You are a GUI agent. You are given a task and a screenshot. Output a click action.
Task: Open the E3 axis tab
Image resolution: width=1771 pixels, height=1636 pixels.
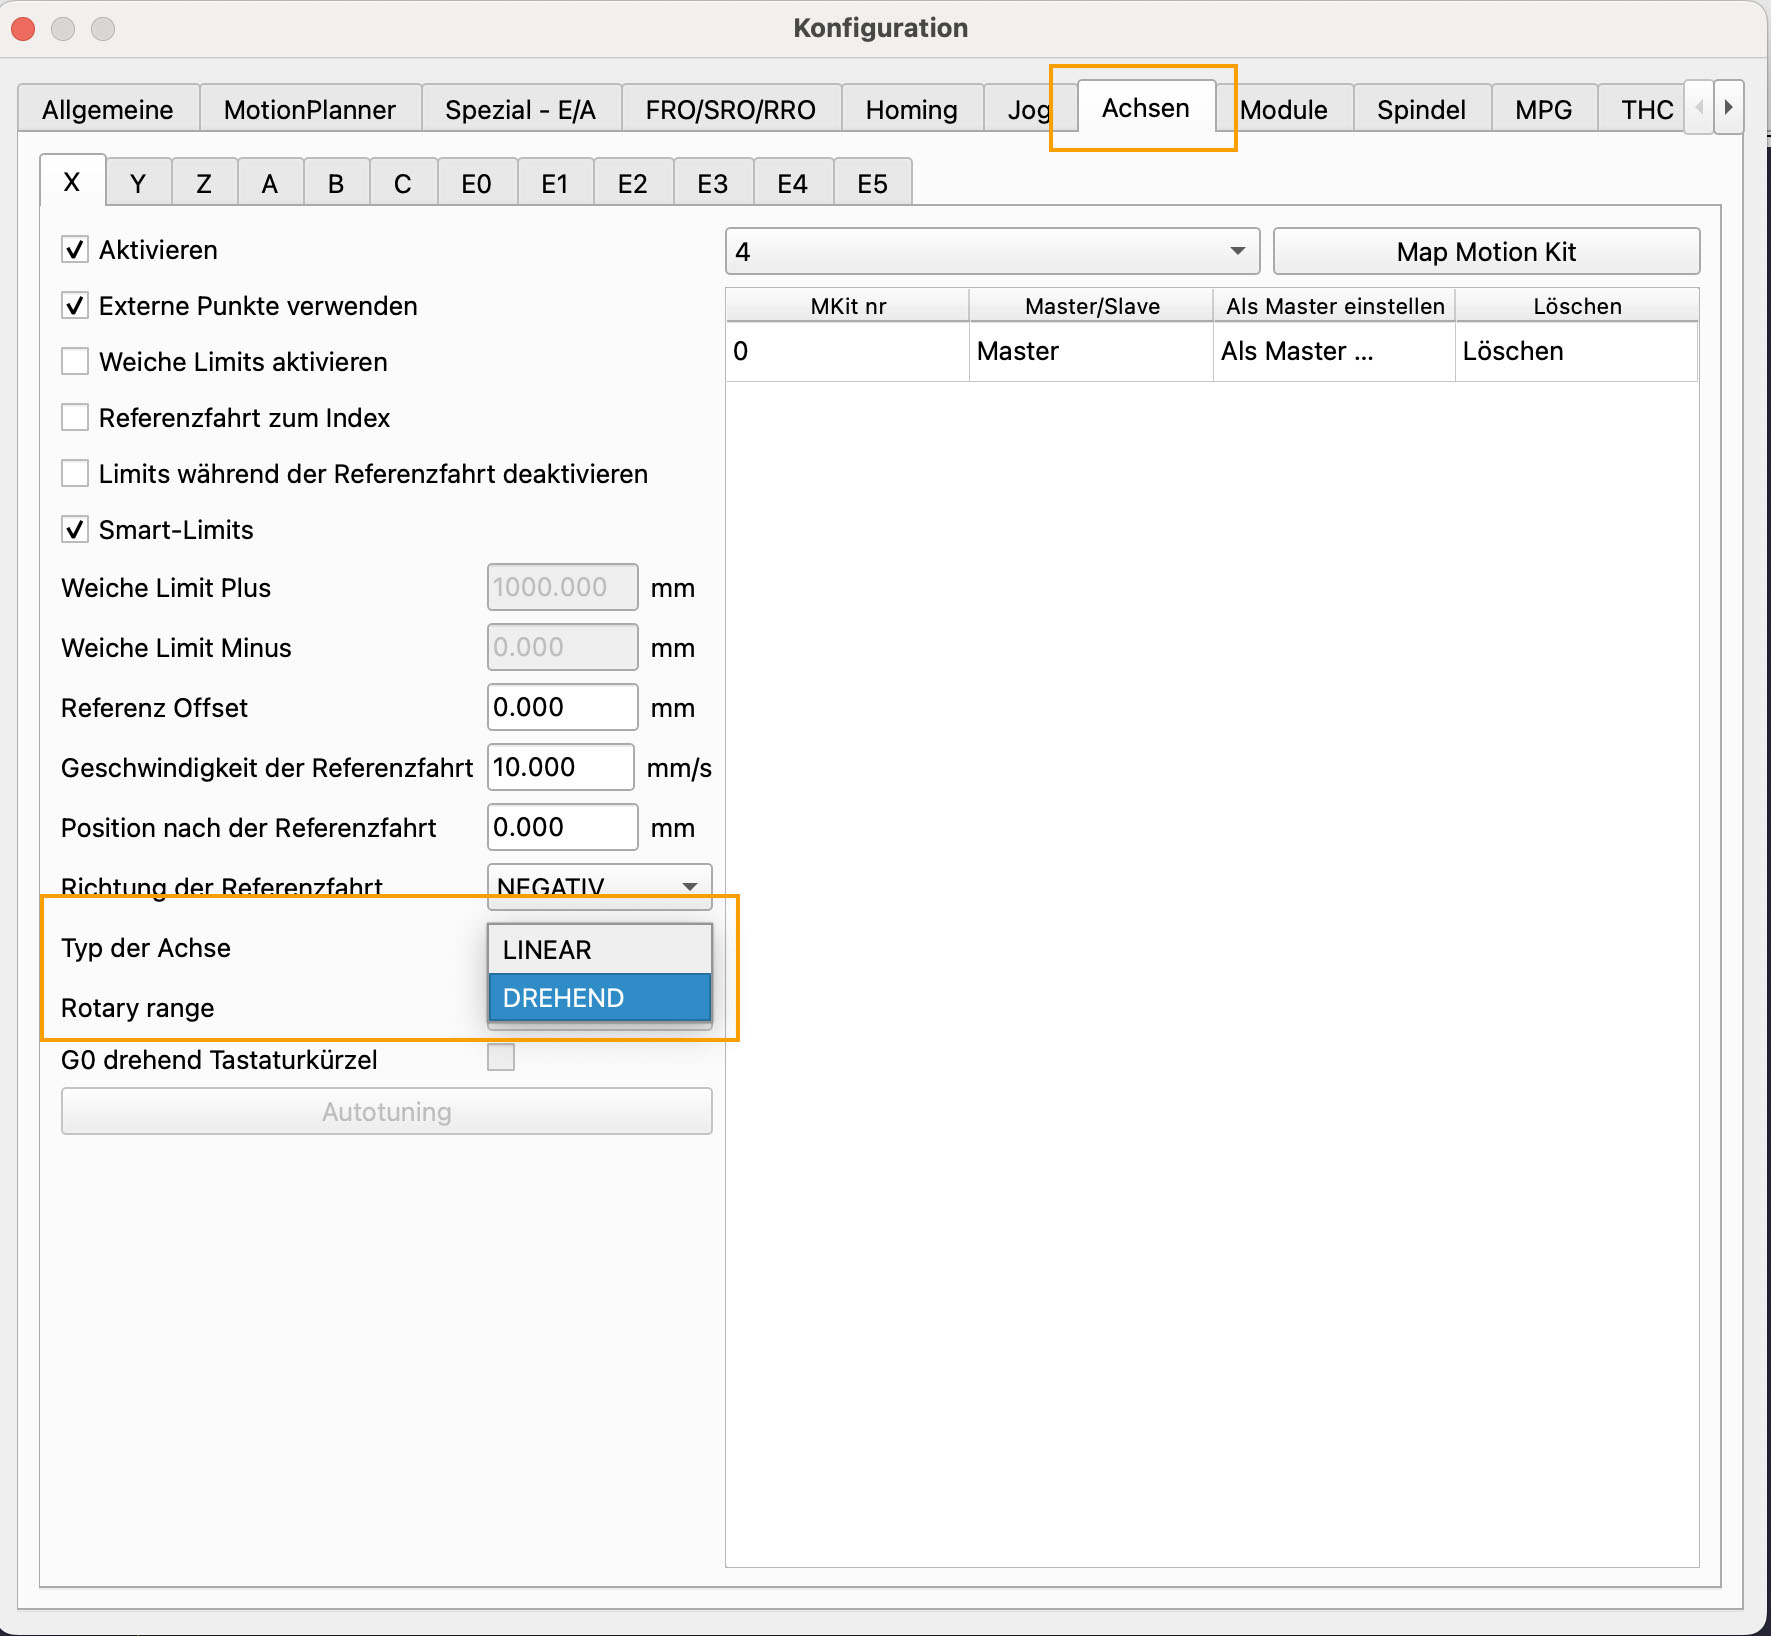click(712, 184)
